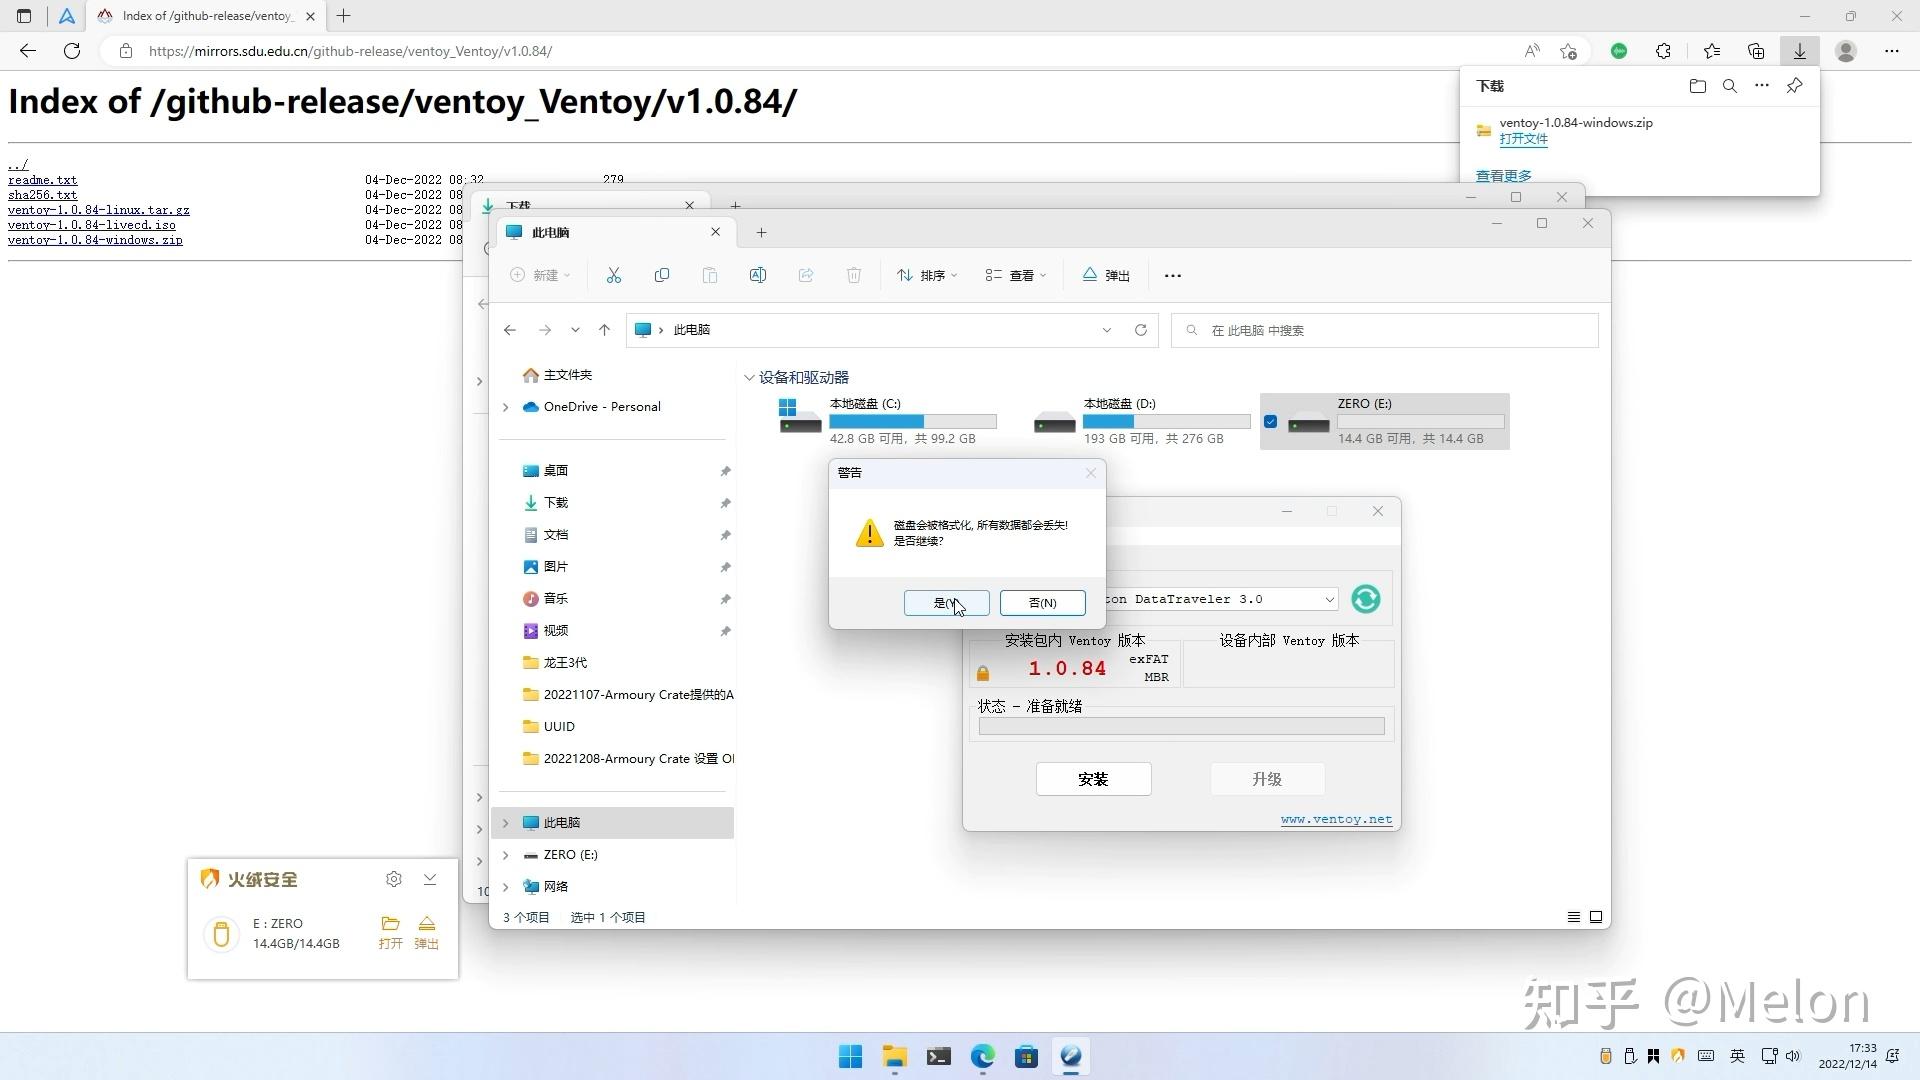
Task: Open the Explorer toolbar overflow menu
Action: 1172,275
